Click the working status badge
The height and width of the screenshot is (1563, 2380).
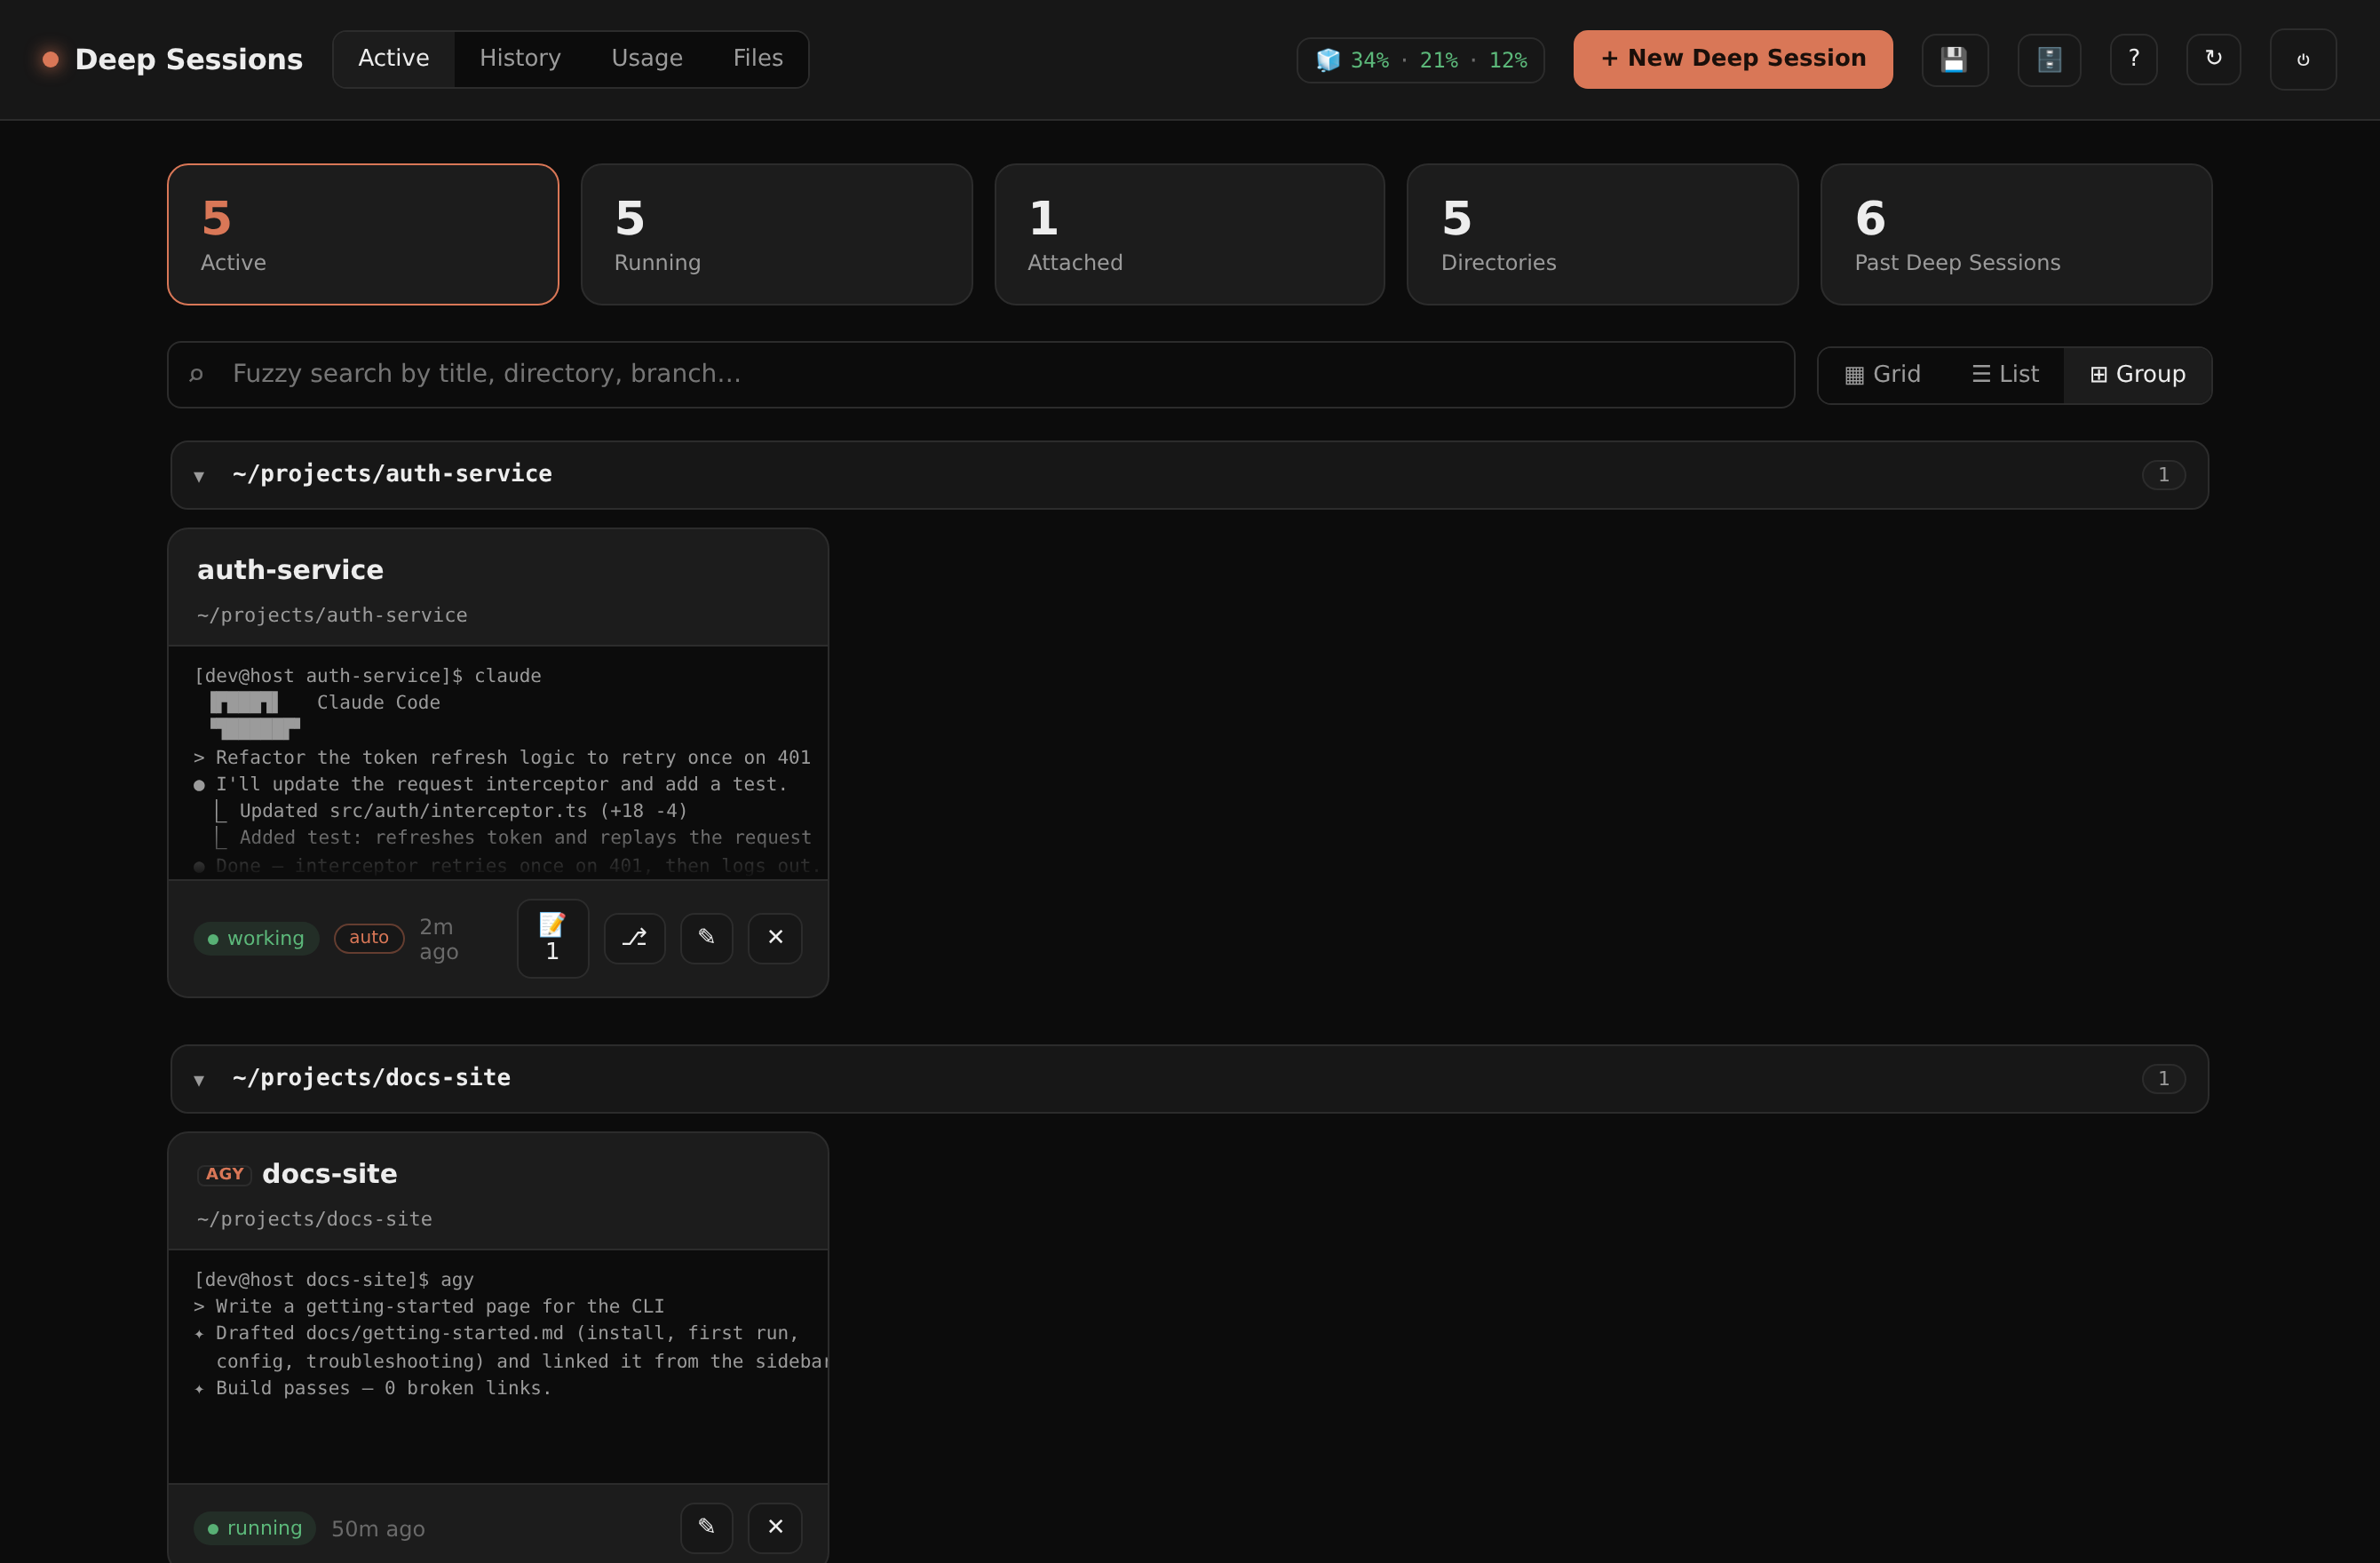pyautogui.click(x=256, y=938)
